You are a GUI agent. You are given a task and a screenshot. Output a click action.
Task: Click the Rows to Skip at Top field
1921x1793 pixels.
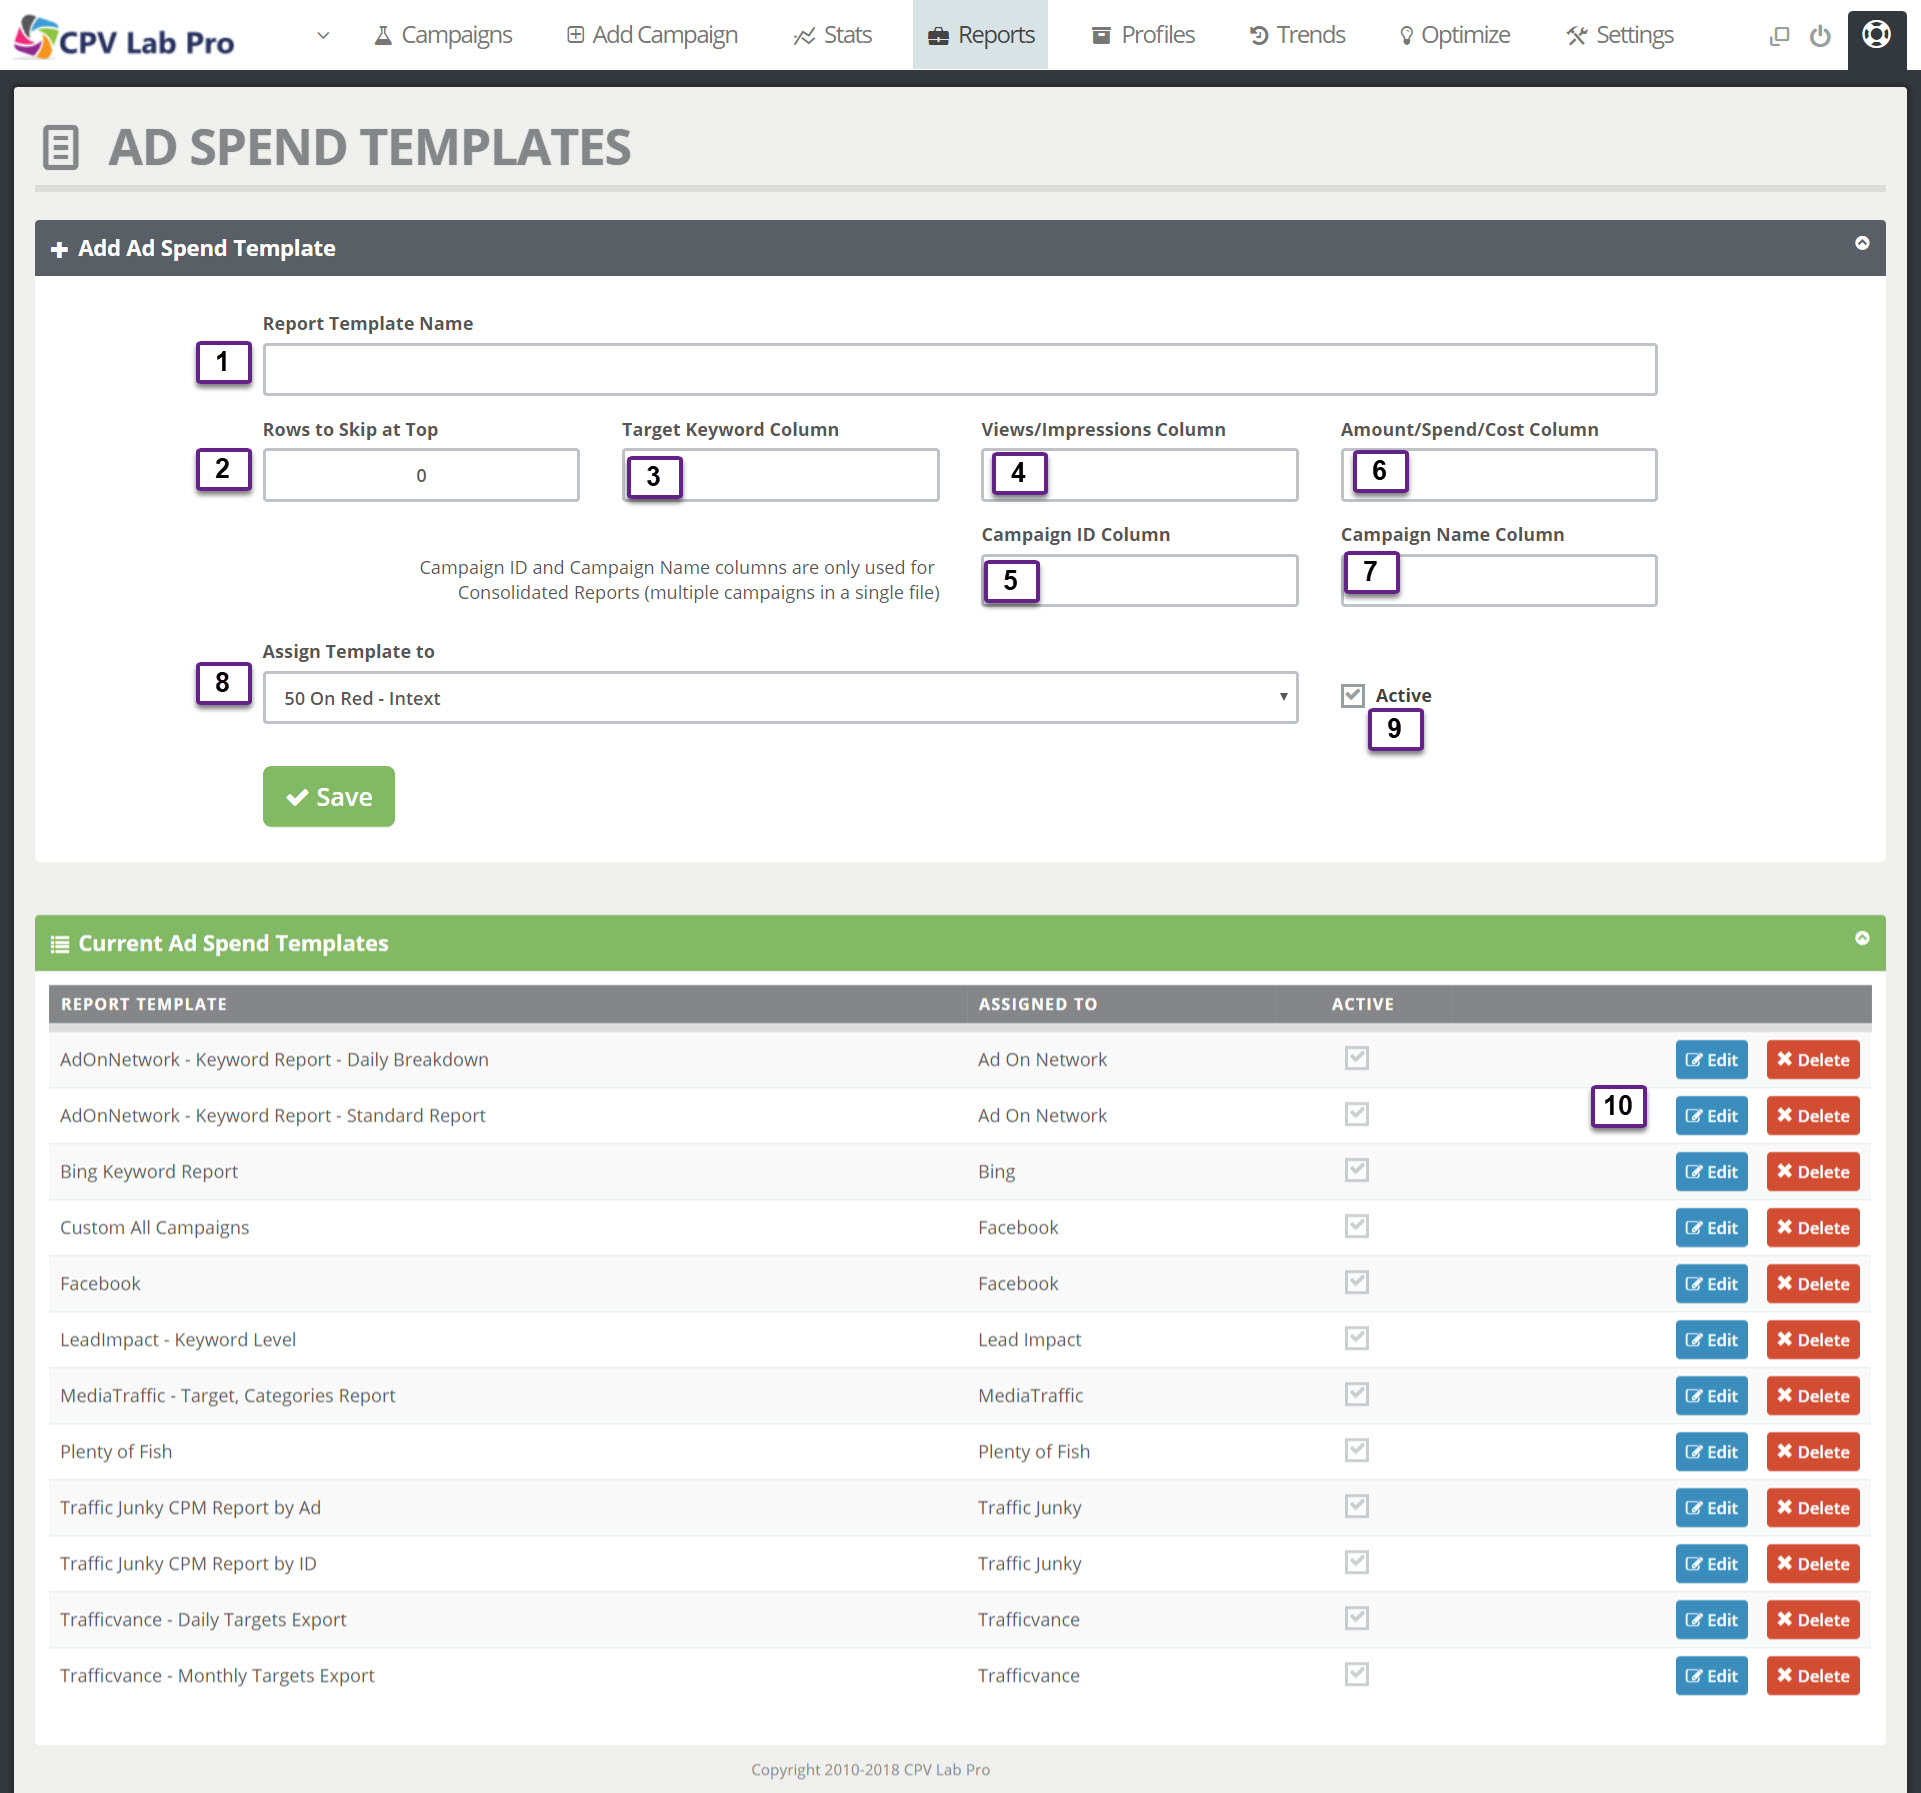point(421,475)
